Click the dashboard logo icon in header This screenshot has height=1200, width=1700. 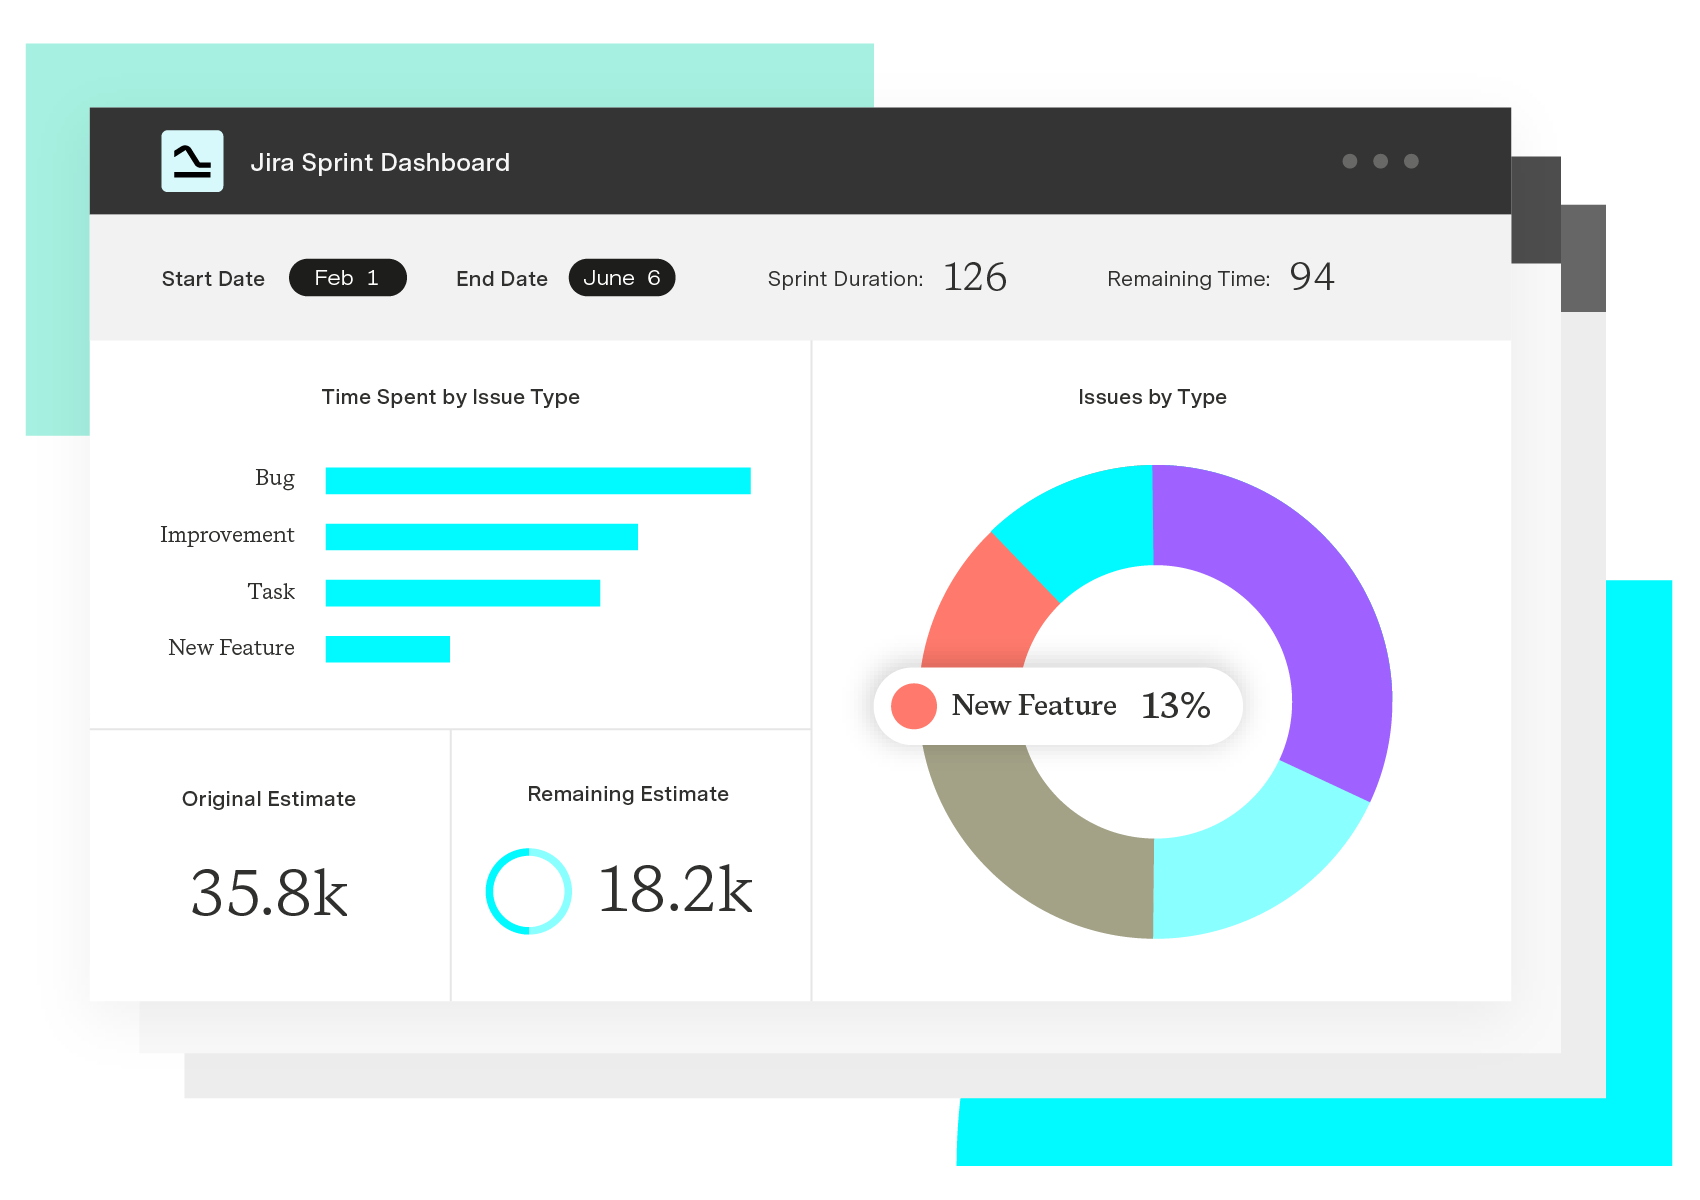pos(192,161)
